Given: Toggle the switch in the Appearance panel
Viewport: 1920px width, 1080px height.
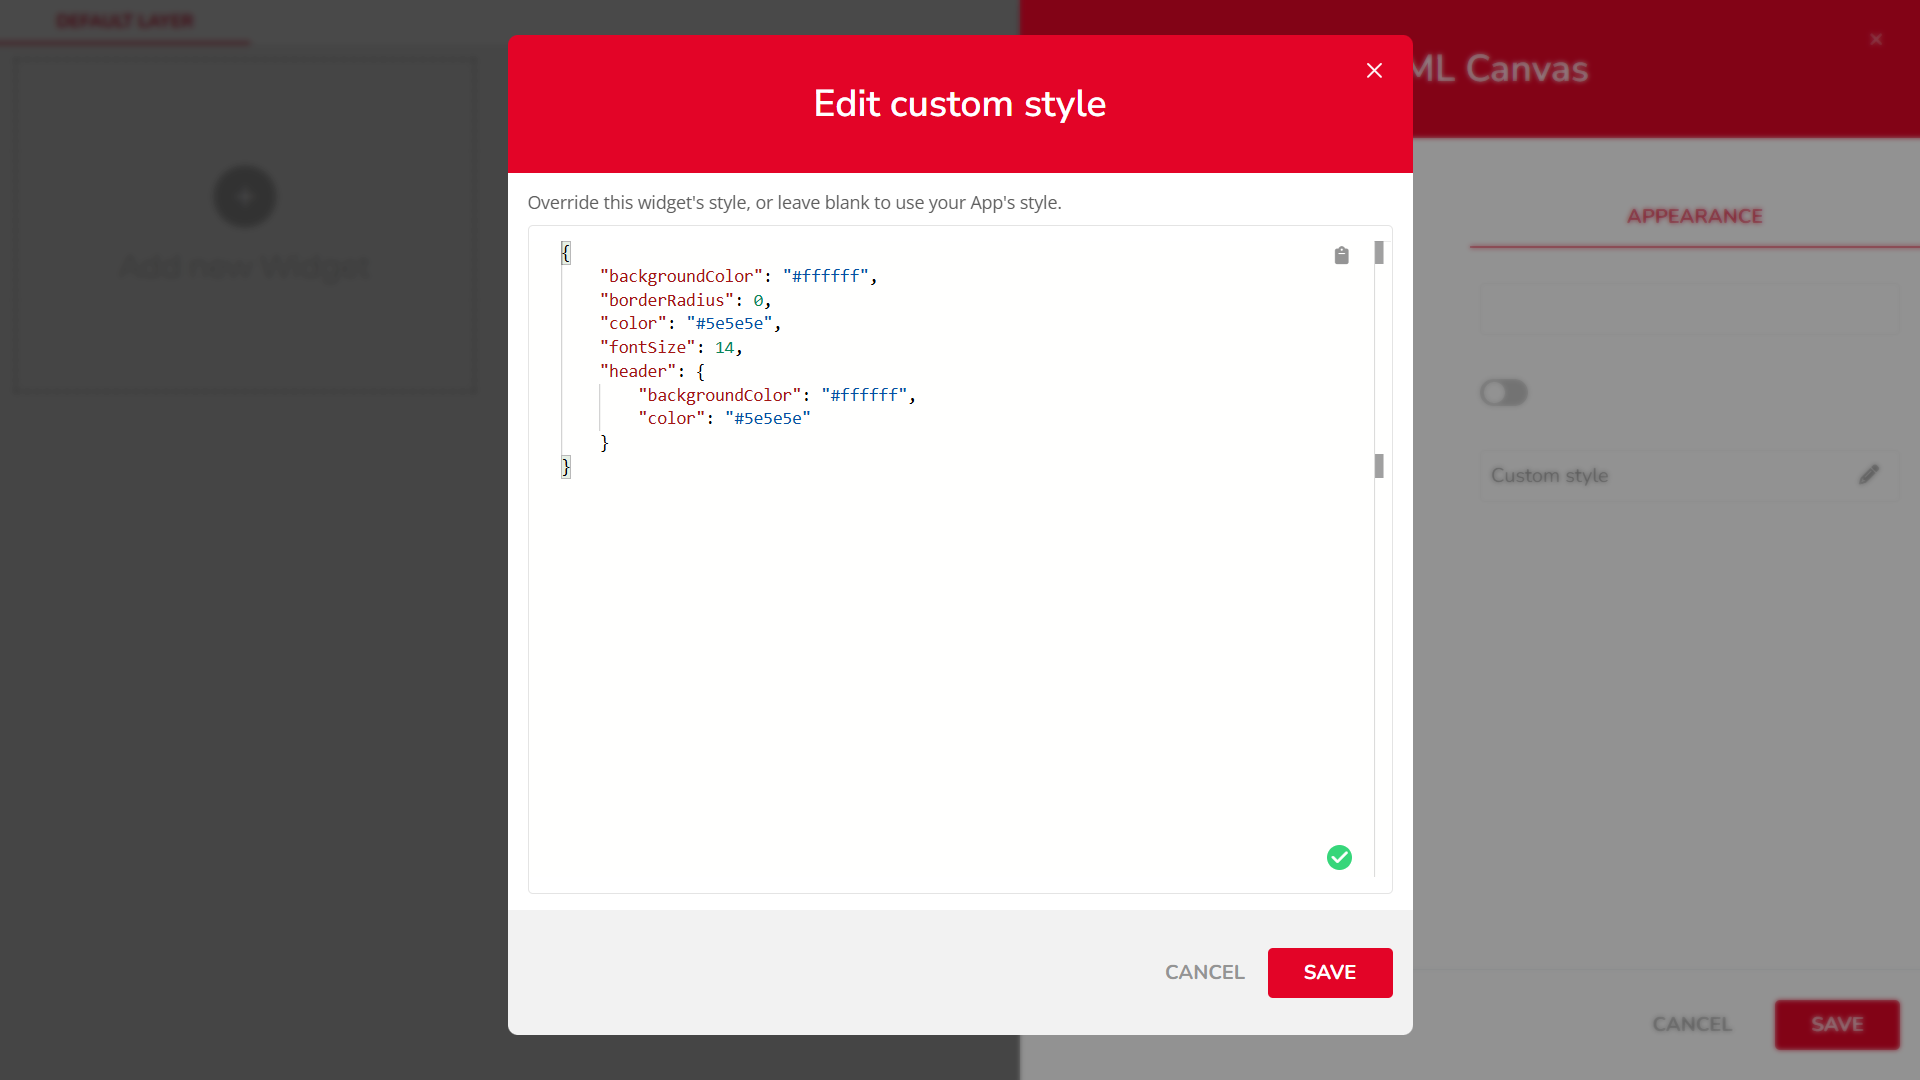Looking at the screenshot, I should (1503, 393).
